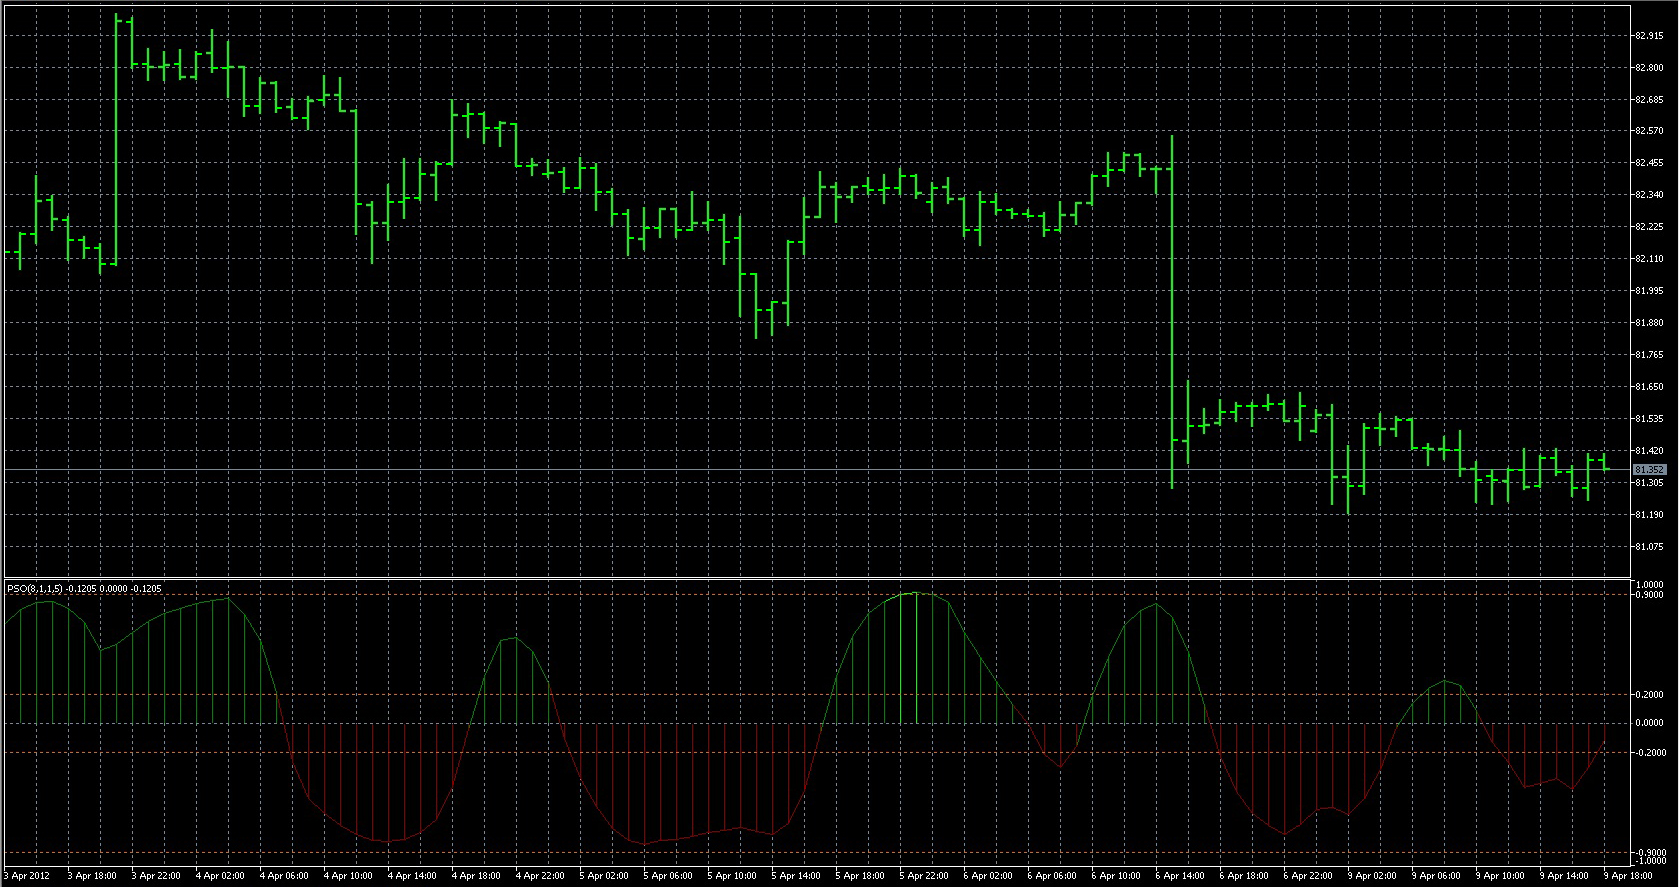Click the 81.075 price scale label
This screenshot has width=1680, height=887.
(x=1648, y=547)
